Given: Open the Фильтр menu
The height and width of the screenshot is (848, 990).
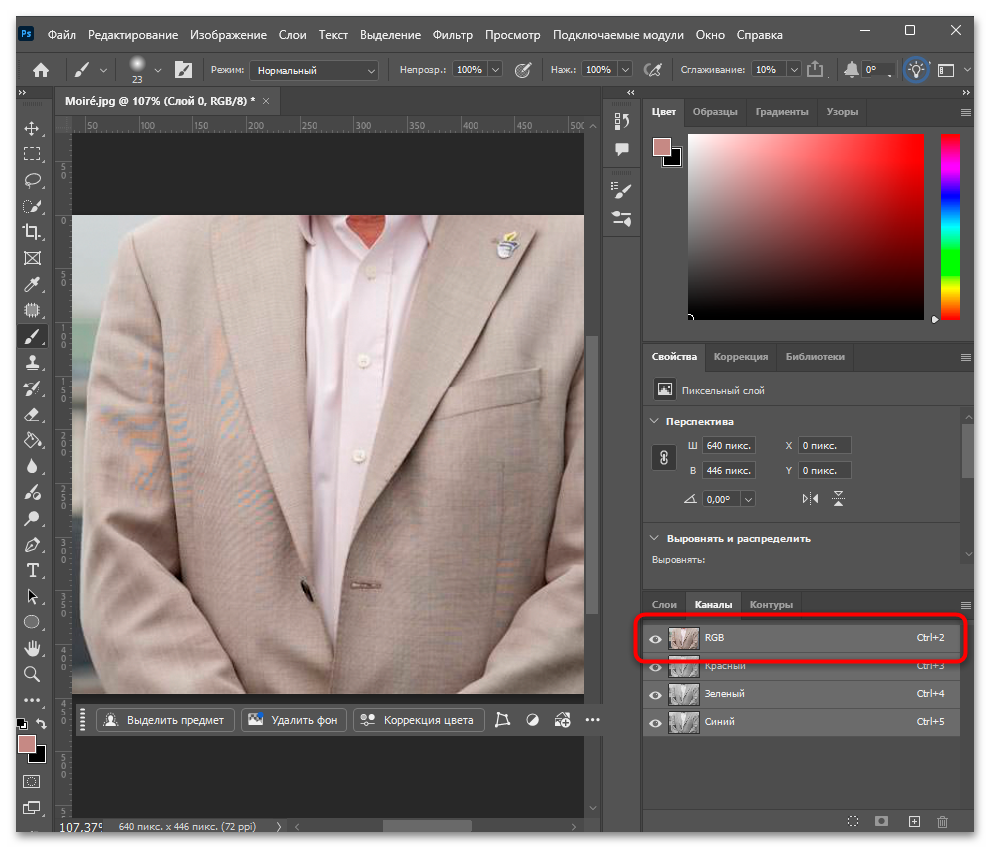Looking at the screenshot, I should pyautogui.click(x=453, y=35).
